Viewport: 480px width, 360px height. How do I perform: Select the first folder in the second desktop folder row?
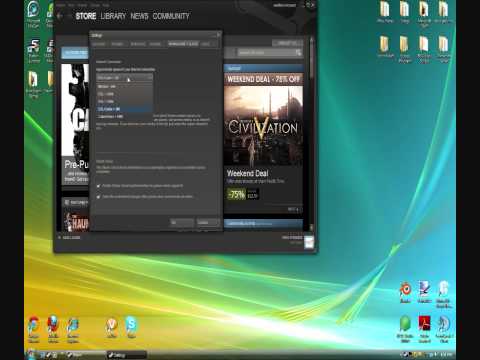point(385,47)
